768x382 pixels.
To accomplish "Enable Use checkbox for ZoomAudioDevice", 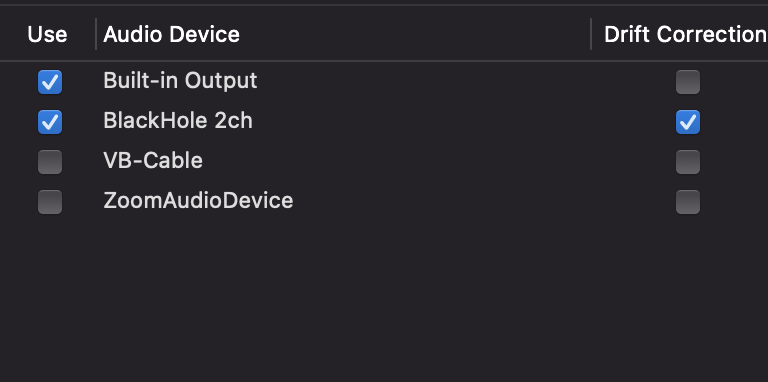I will [x=50, y=202].
